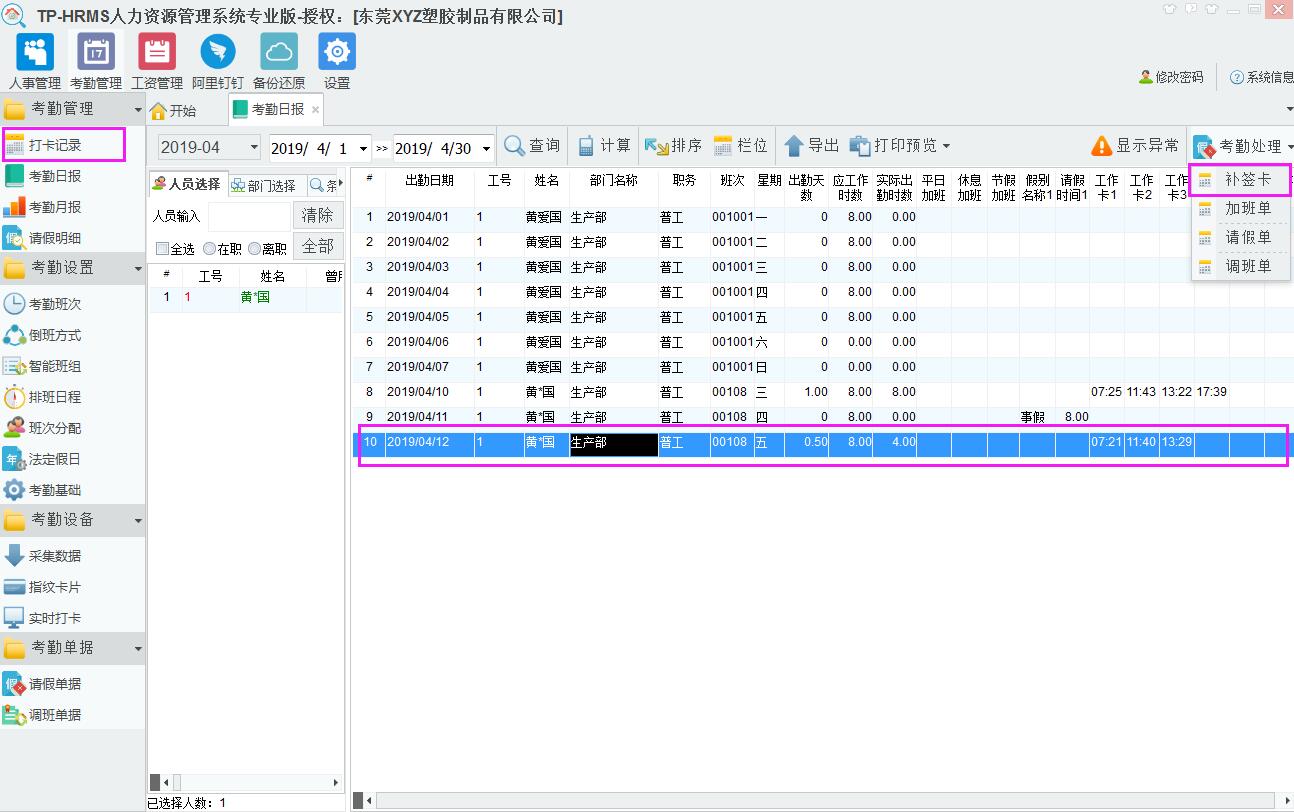
Task: Click the 排序 sort toolbar button
Action: pos(674,146)
